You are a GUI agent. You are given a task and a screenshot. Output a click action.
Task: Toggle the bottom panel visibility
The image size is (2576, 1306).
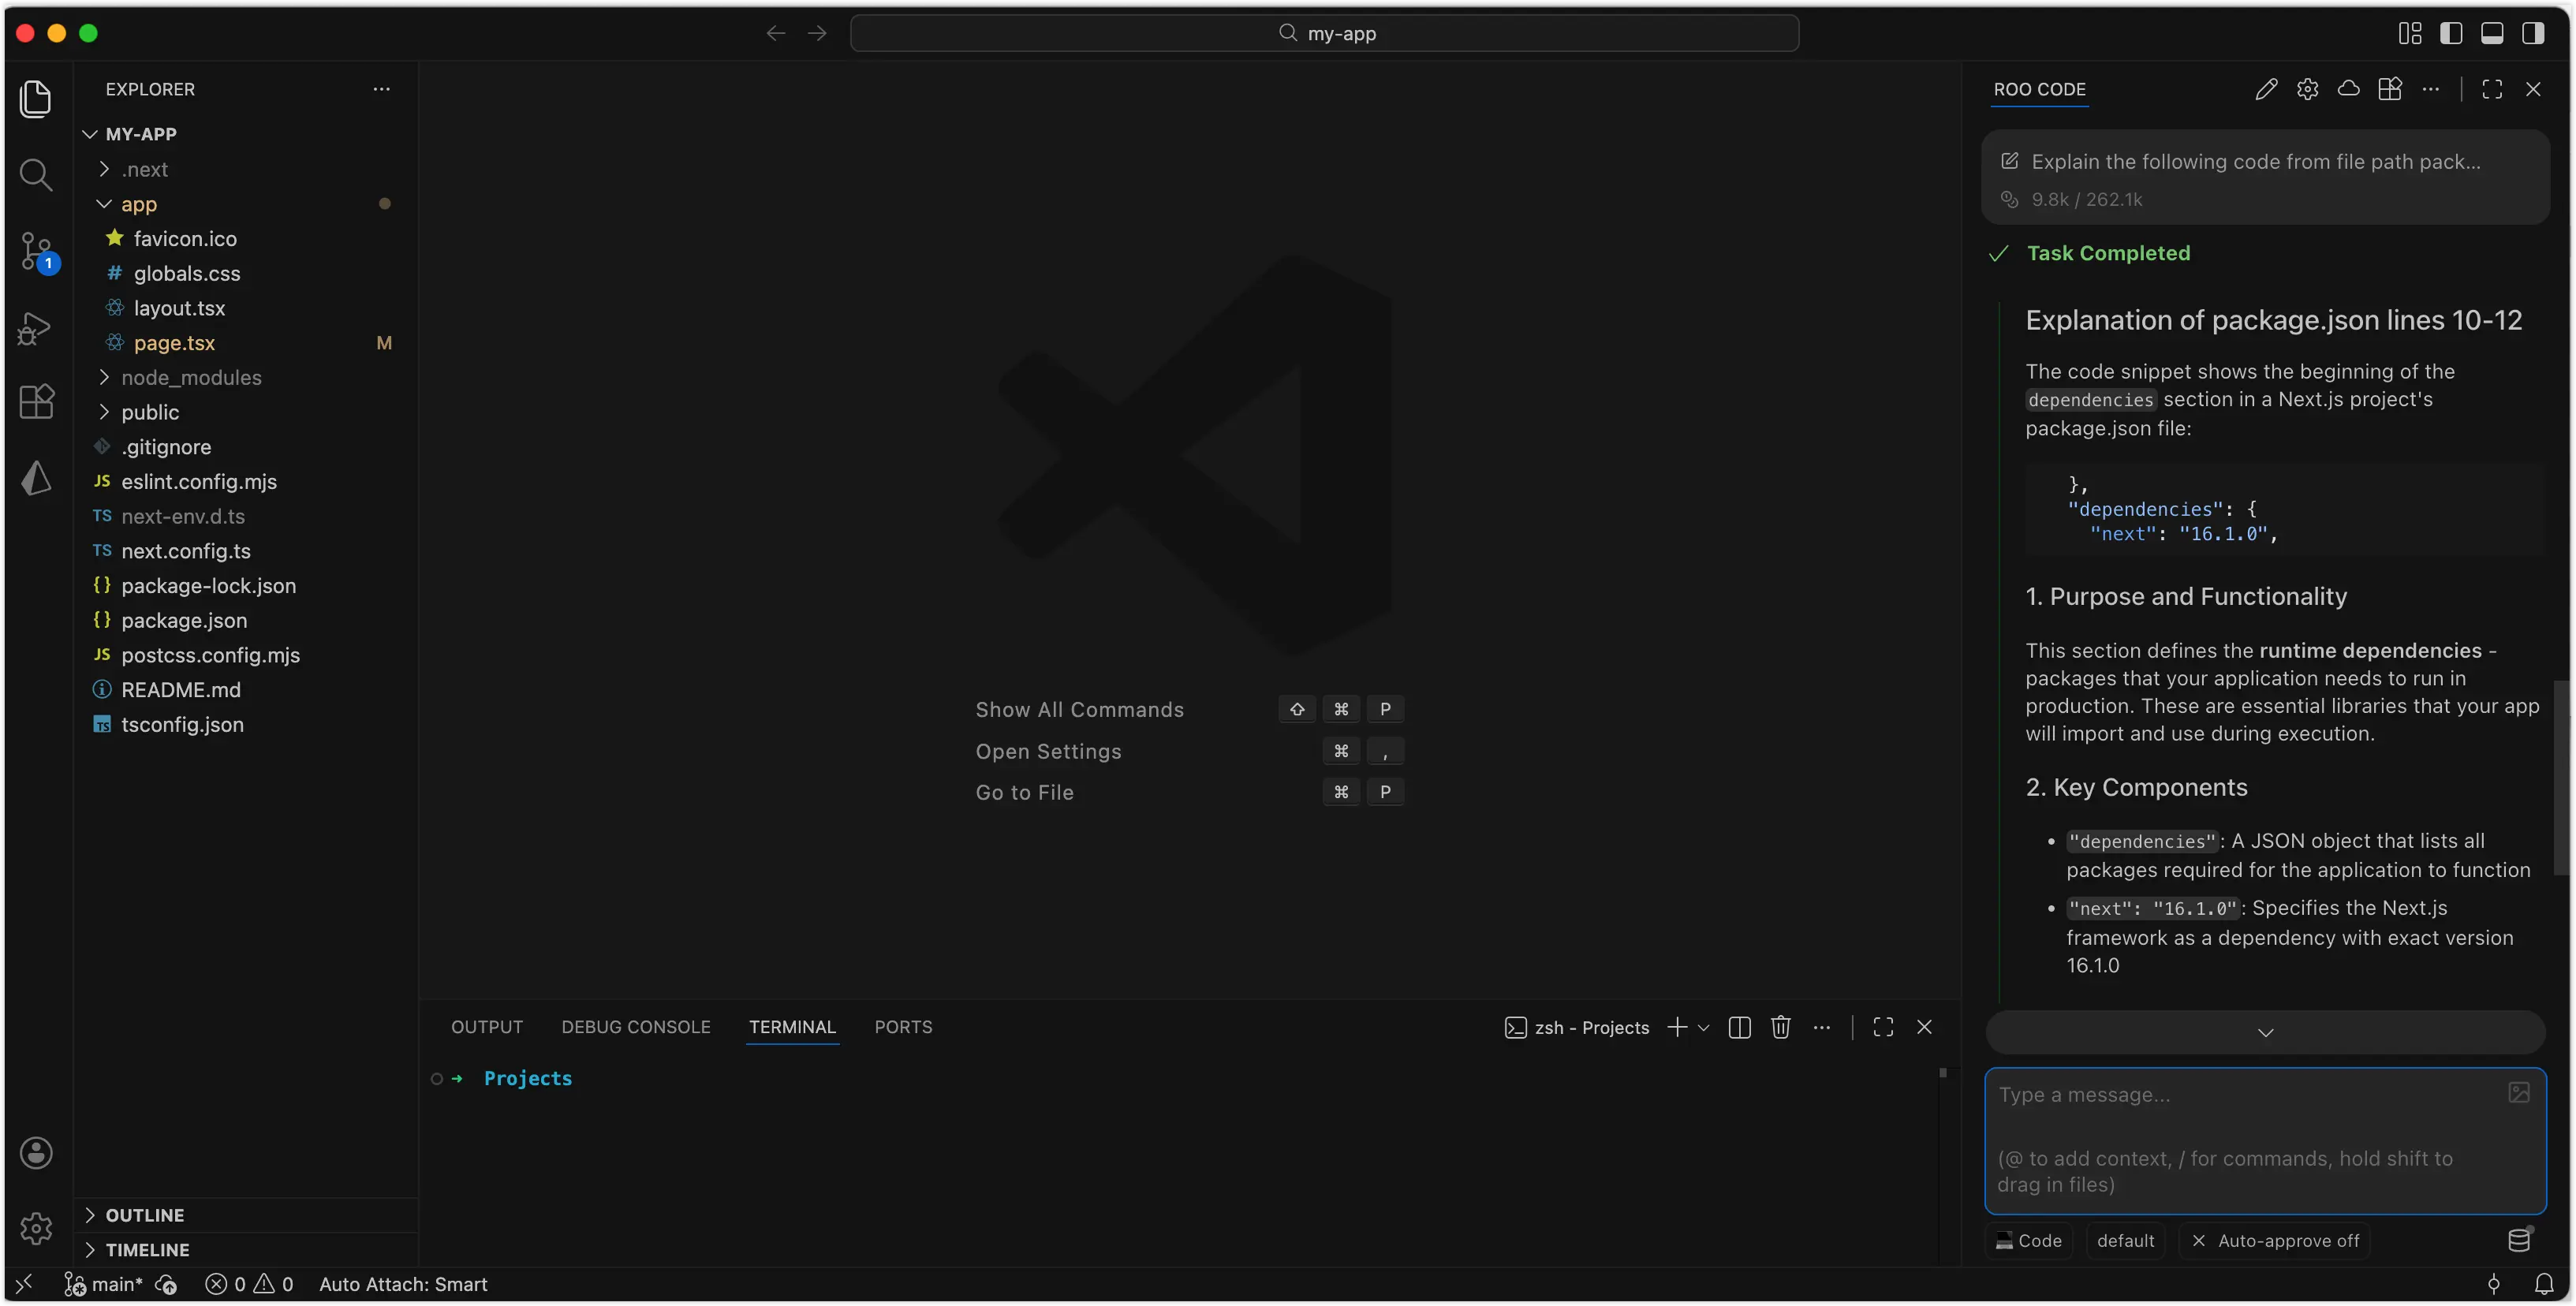point(2492,33)
